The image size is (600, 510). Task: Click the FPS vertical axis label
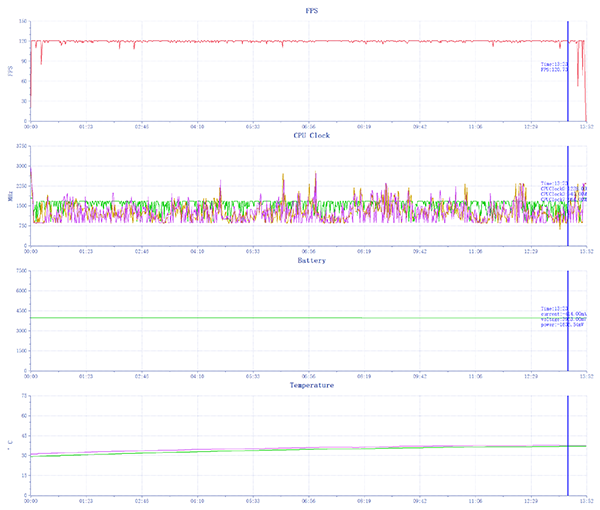(x=11, y=71)
